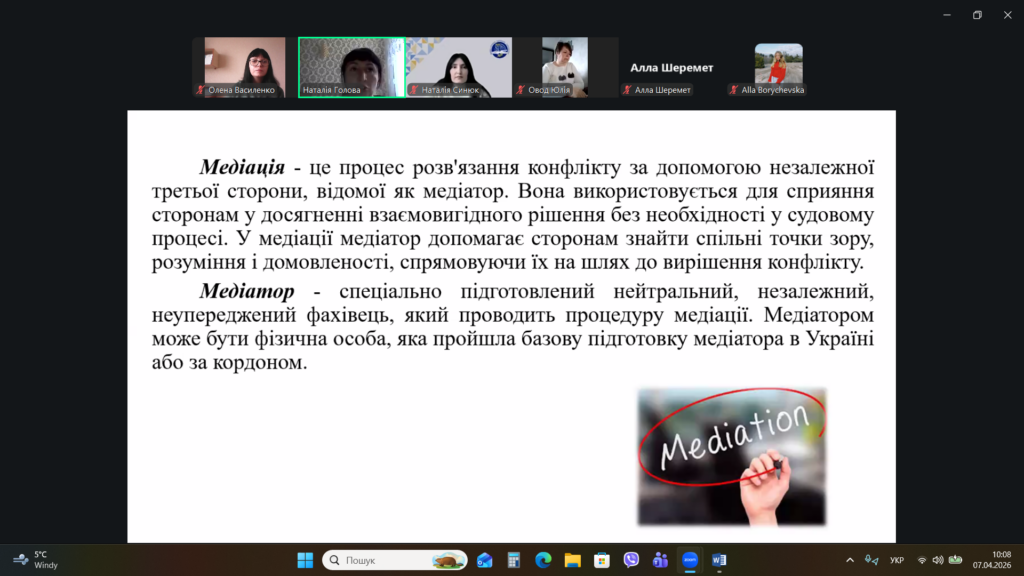Open the clock and date panel
Image resolution: width=1024 pixels, height=576 pixels.
click(1000, 560)
